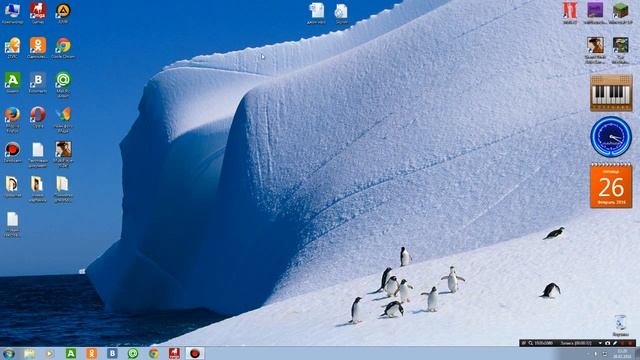The width and height of the screenshot is (640, 360).
Task: Open File Explorer from the taskbar
Action: [29, 353]
